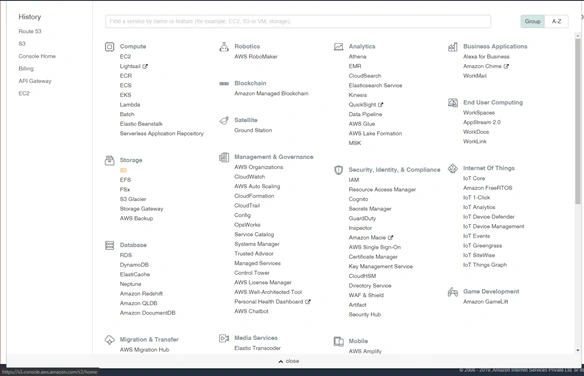
Task: Open Amazon Redshift service
Action: point(141,294)
